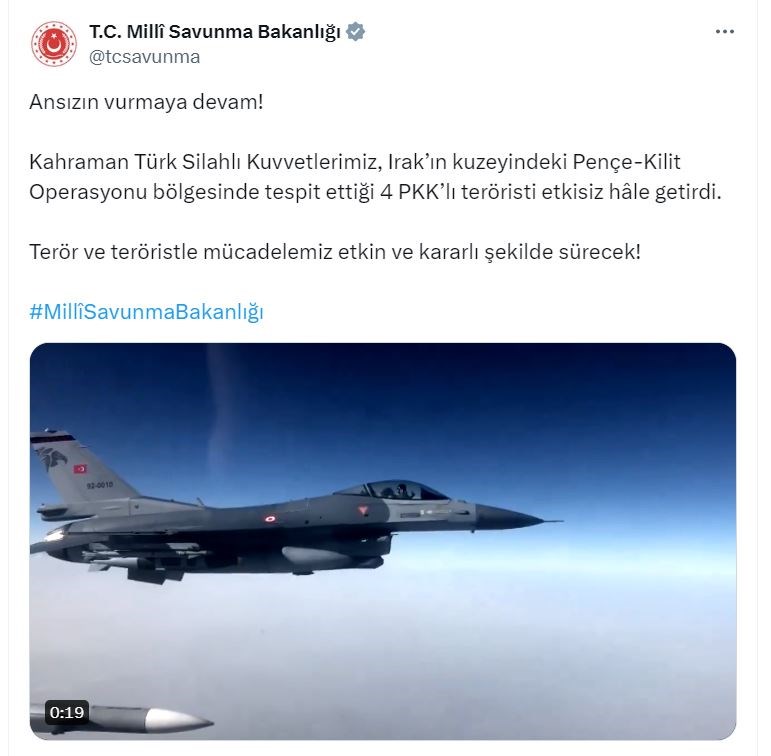The width and height of the screenshot is (771, 756).
Task: Click the jet's cockpit canopy in video
Action: click(x=393, y=490)
